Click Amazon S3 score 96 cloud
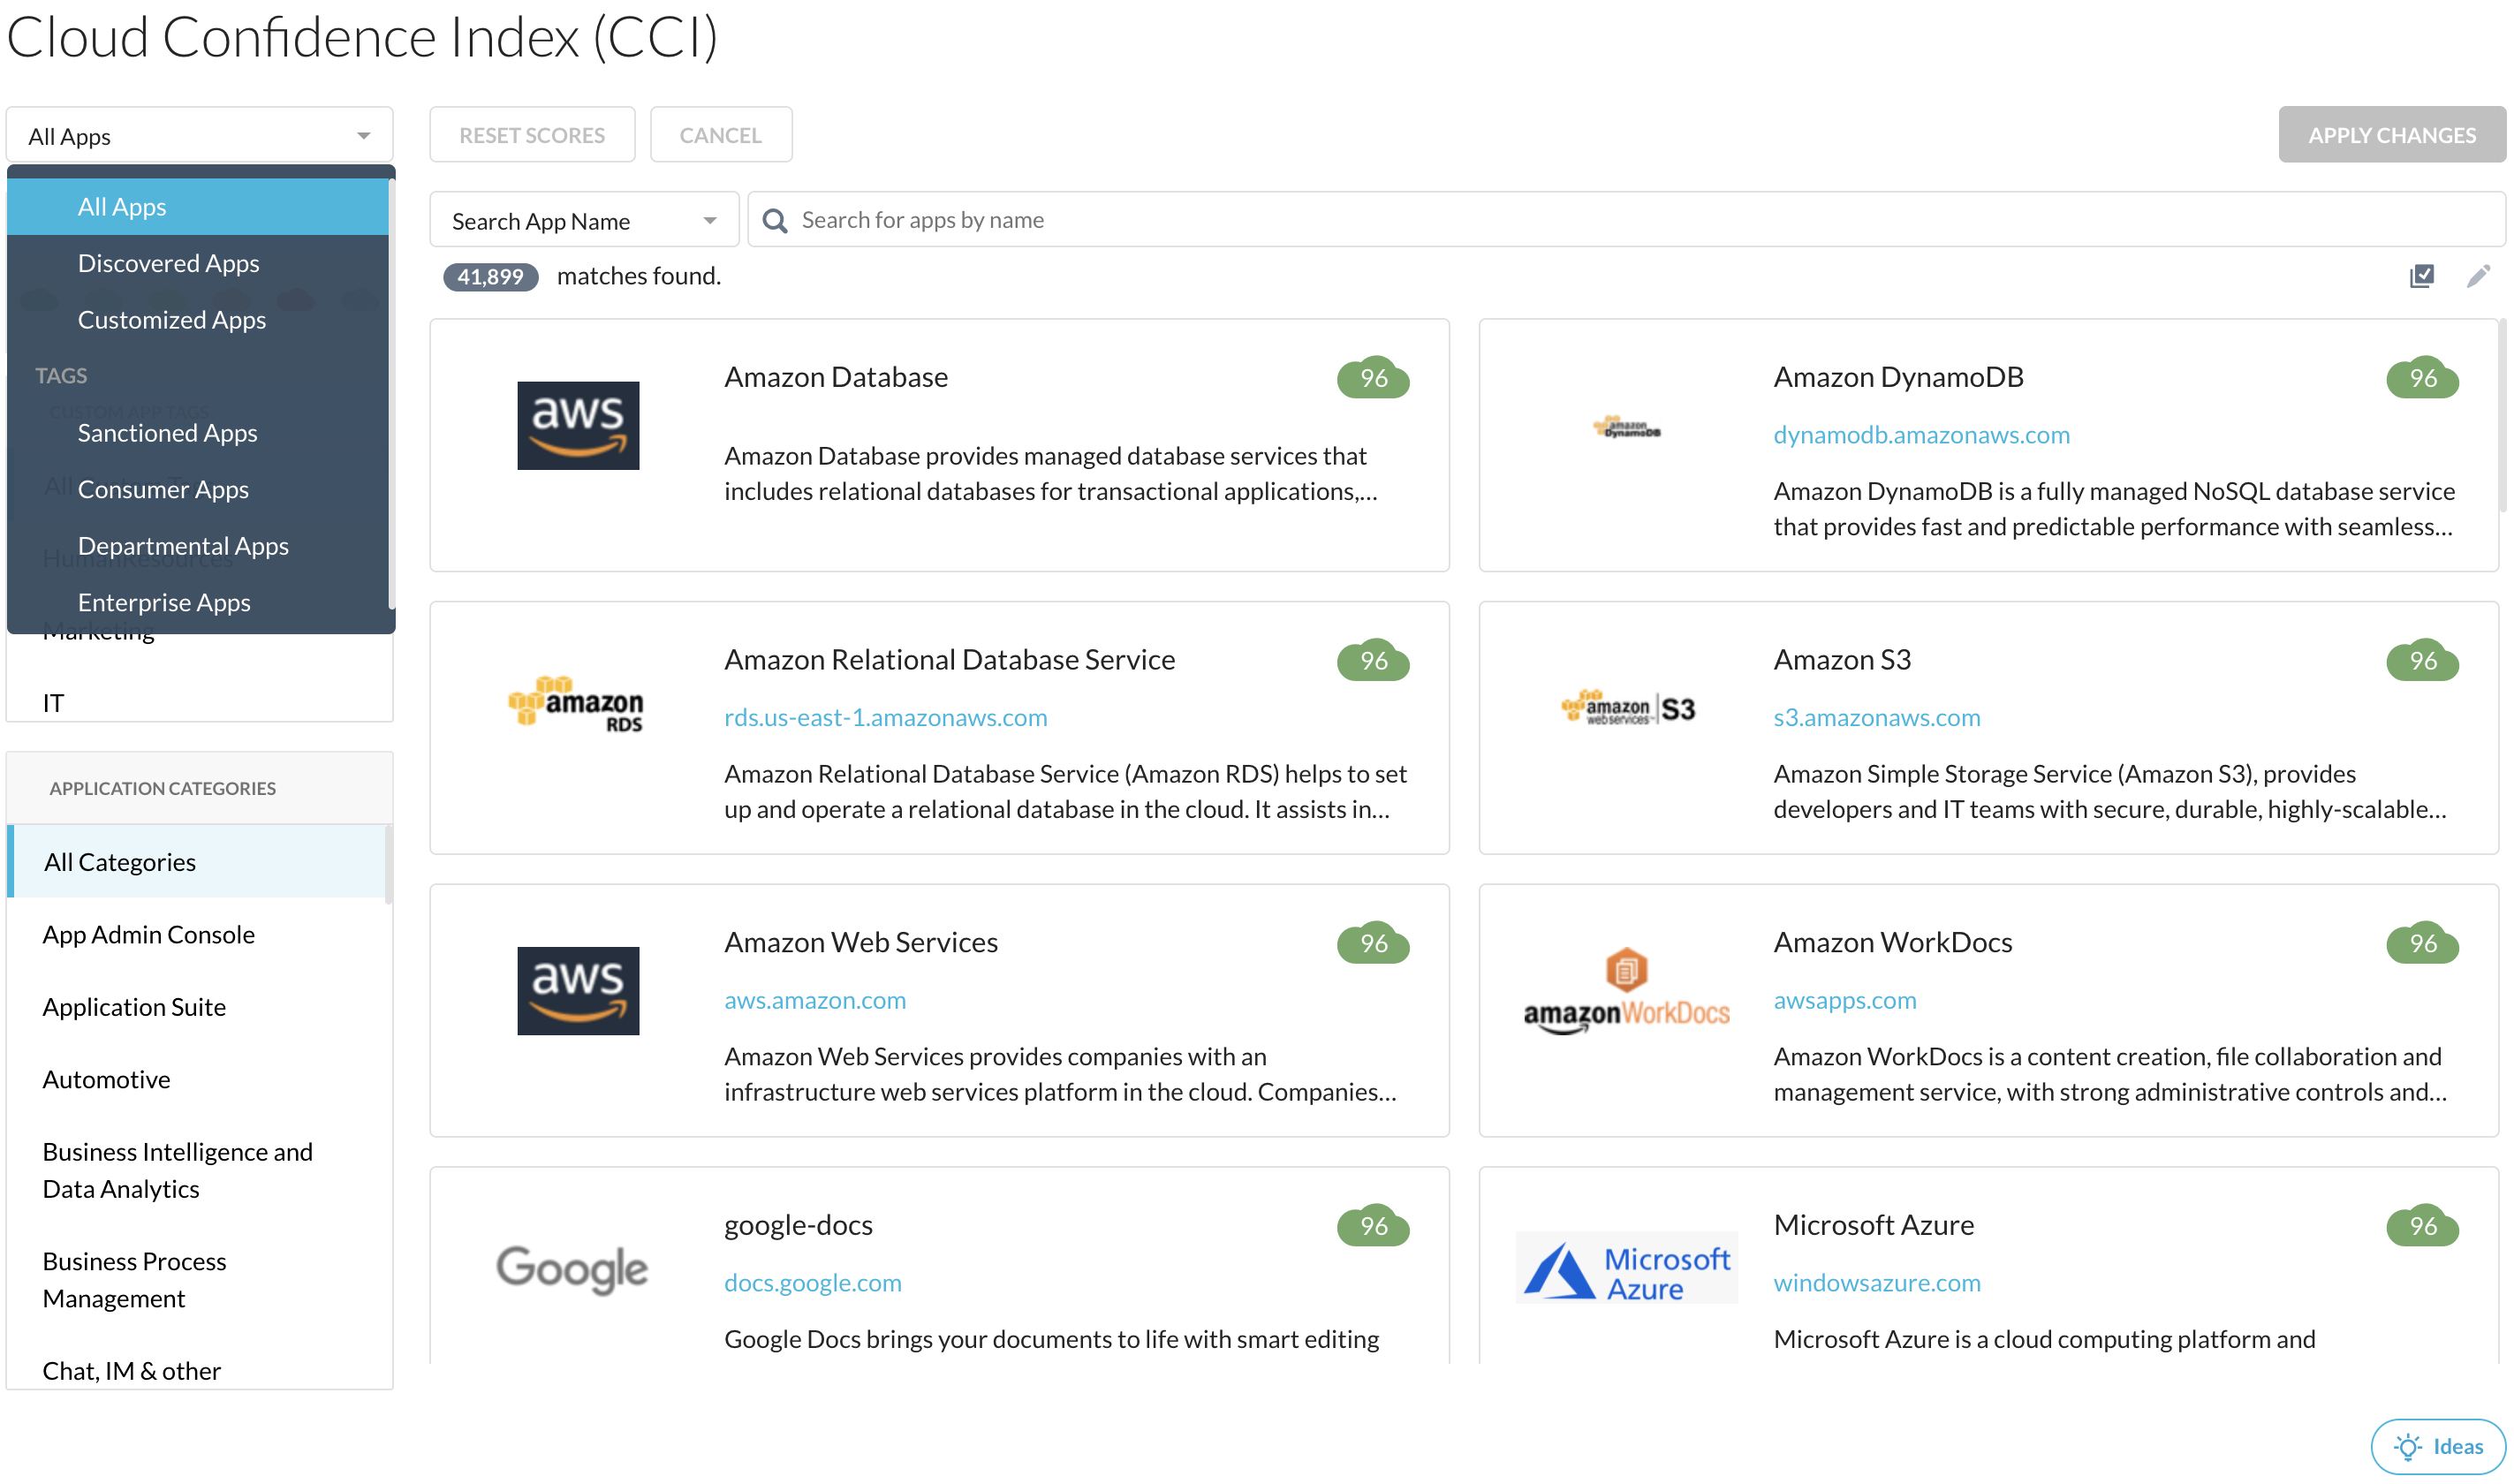The width and height of the screenshot is (2514, 1484). 2421,660
